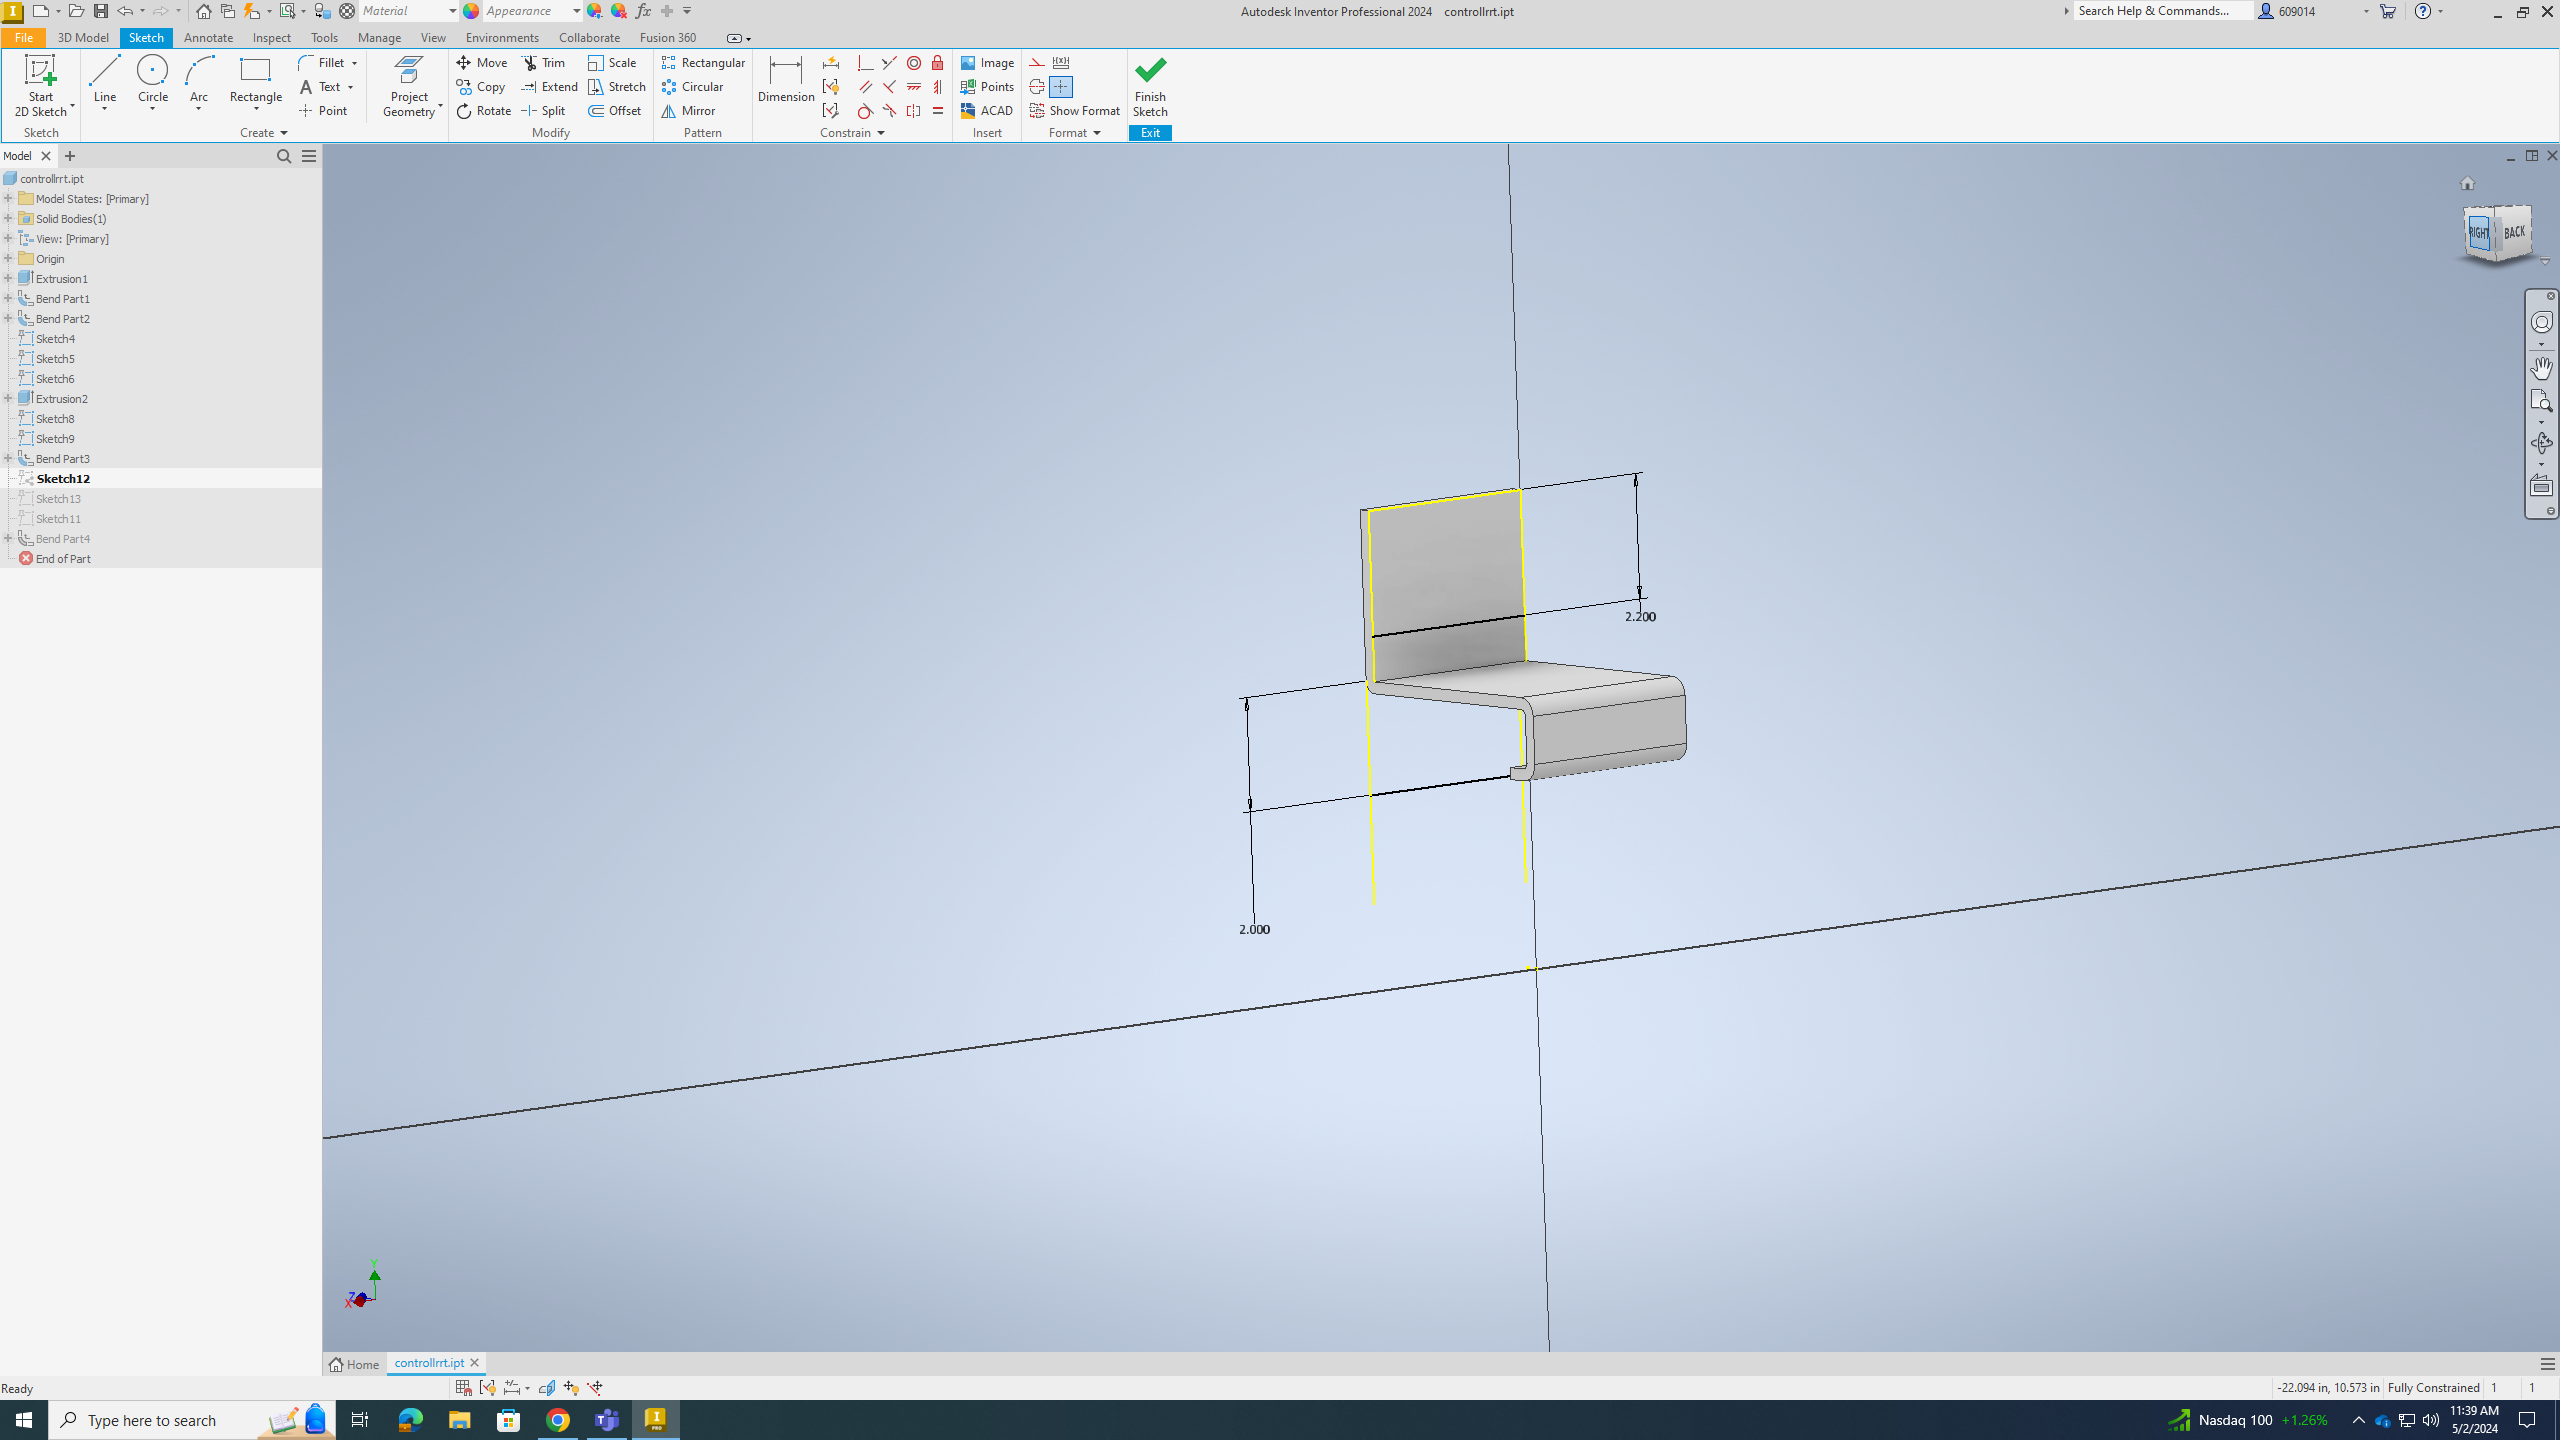Toggle Driven Dimension format option
This screenshot has height=1440, width=2560.
(1061, 63)
